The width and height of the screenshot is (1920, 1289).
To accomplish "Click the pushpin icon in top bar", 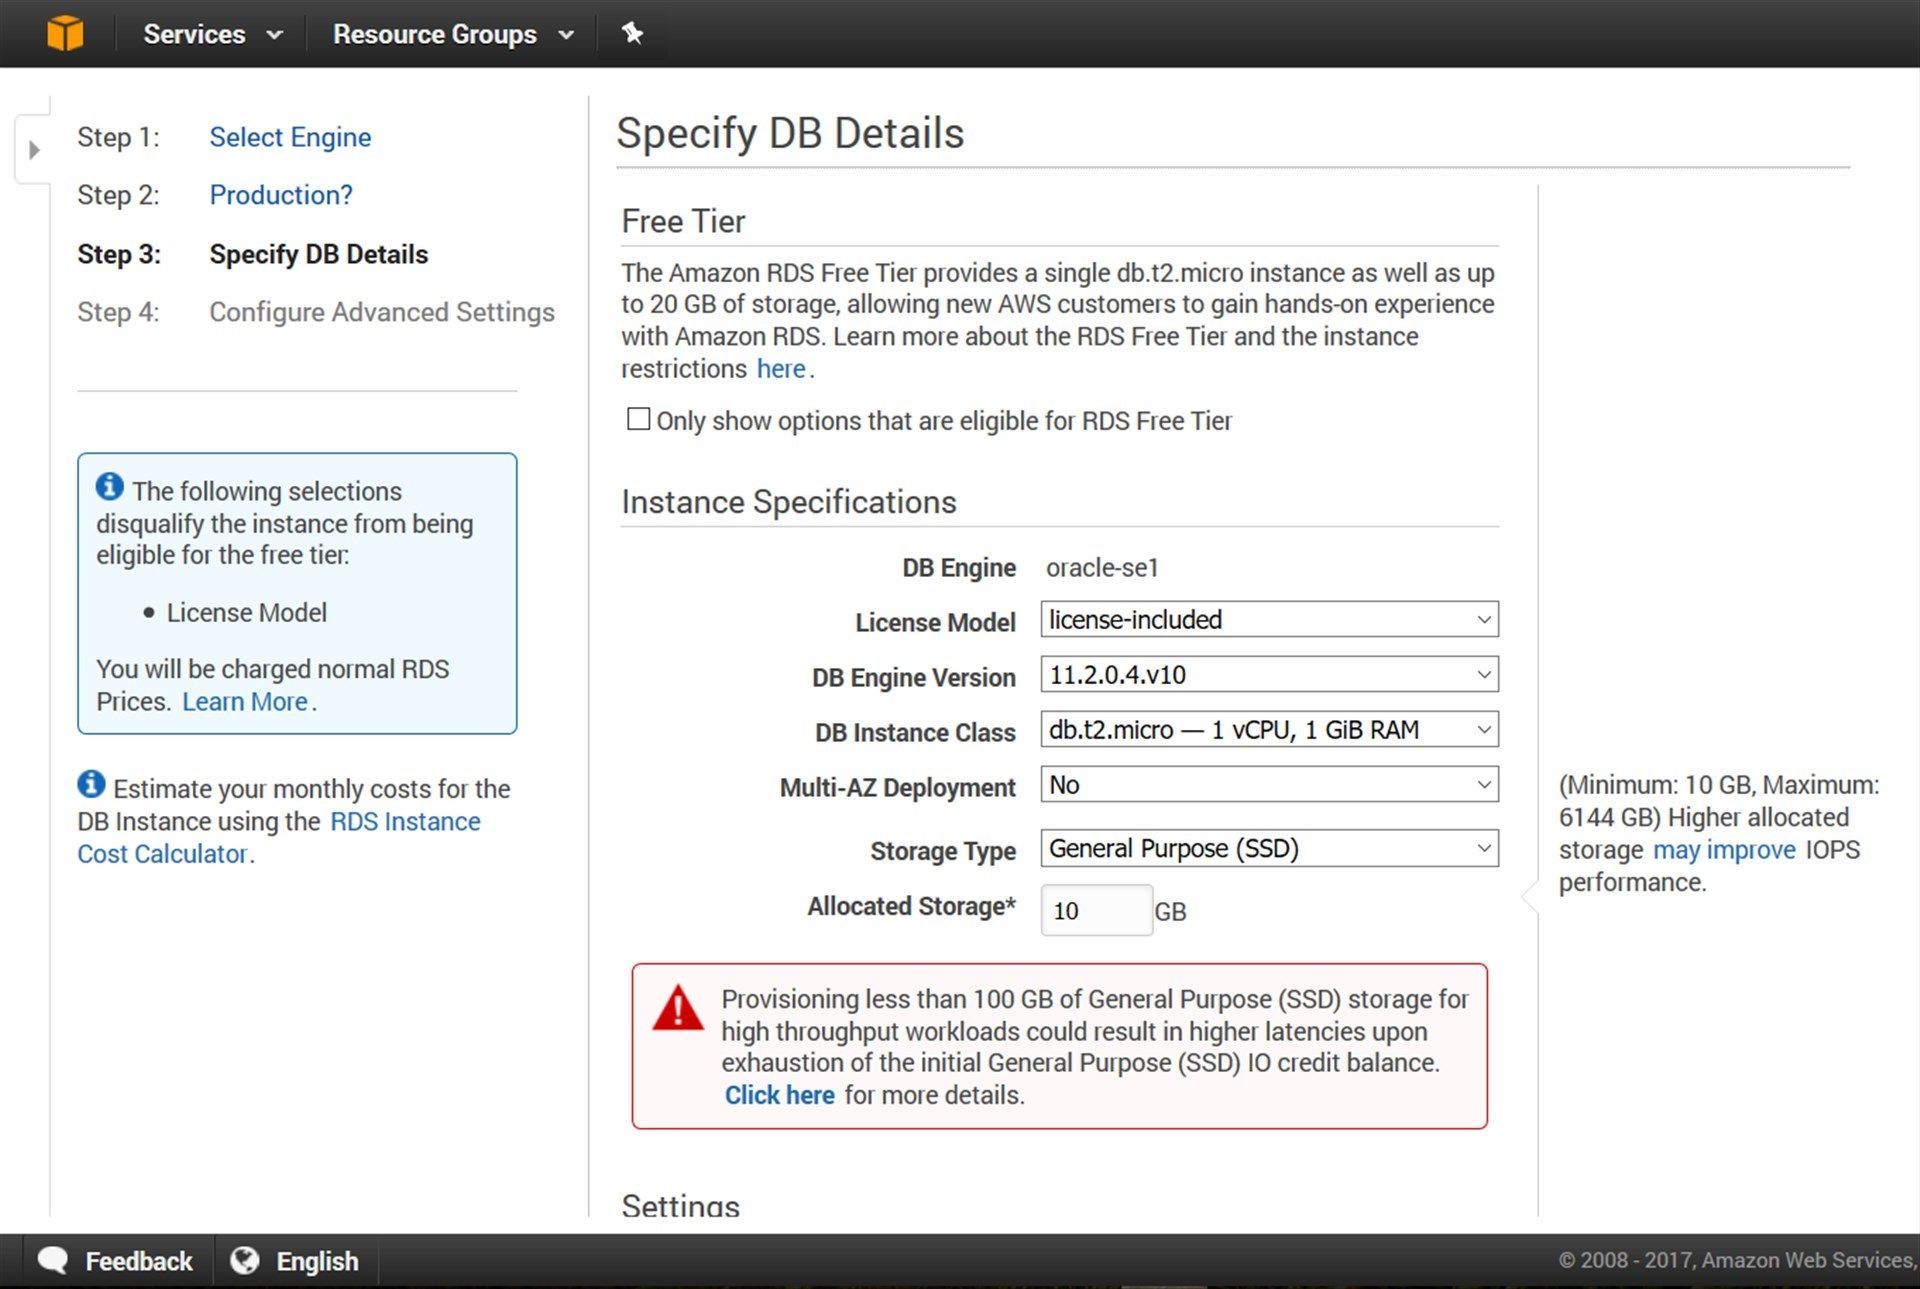I will point(632,33).
